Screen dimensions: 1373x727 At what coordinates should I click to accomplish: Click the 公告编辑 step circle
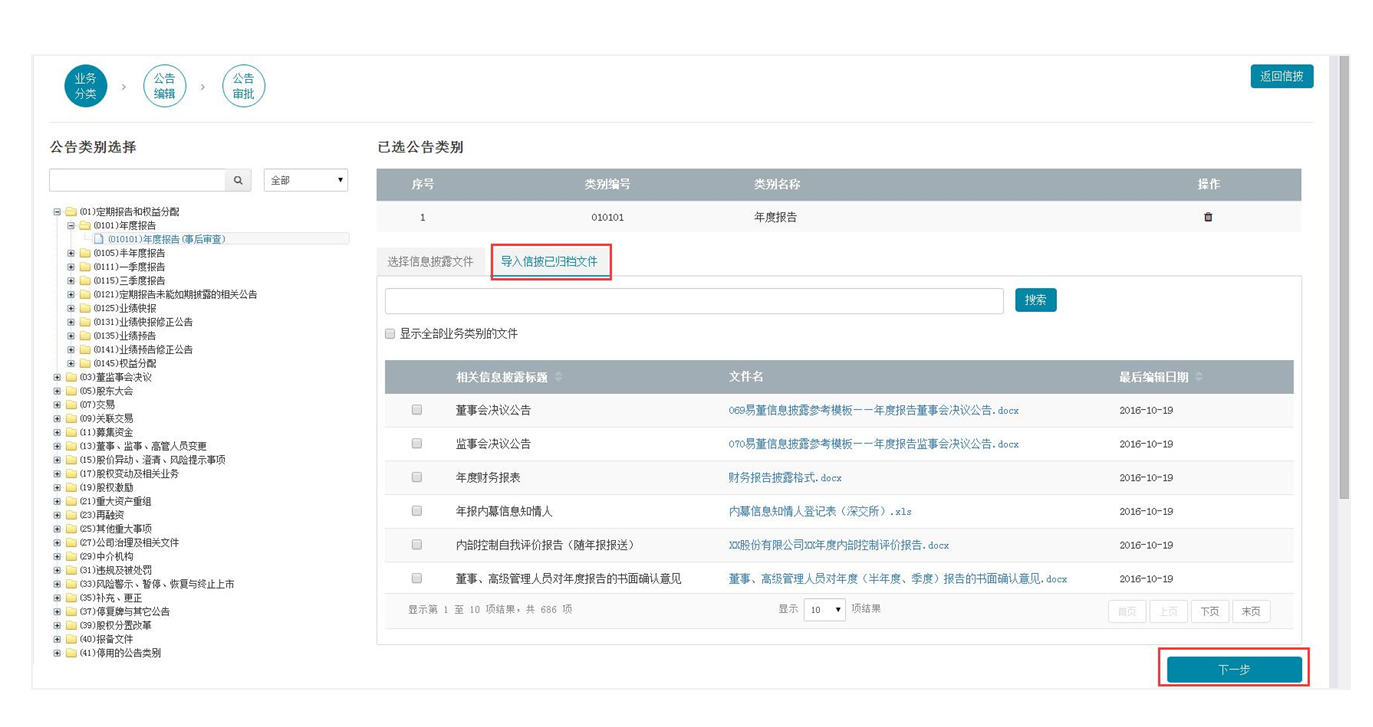tap(165, 86)
